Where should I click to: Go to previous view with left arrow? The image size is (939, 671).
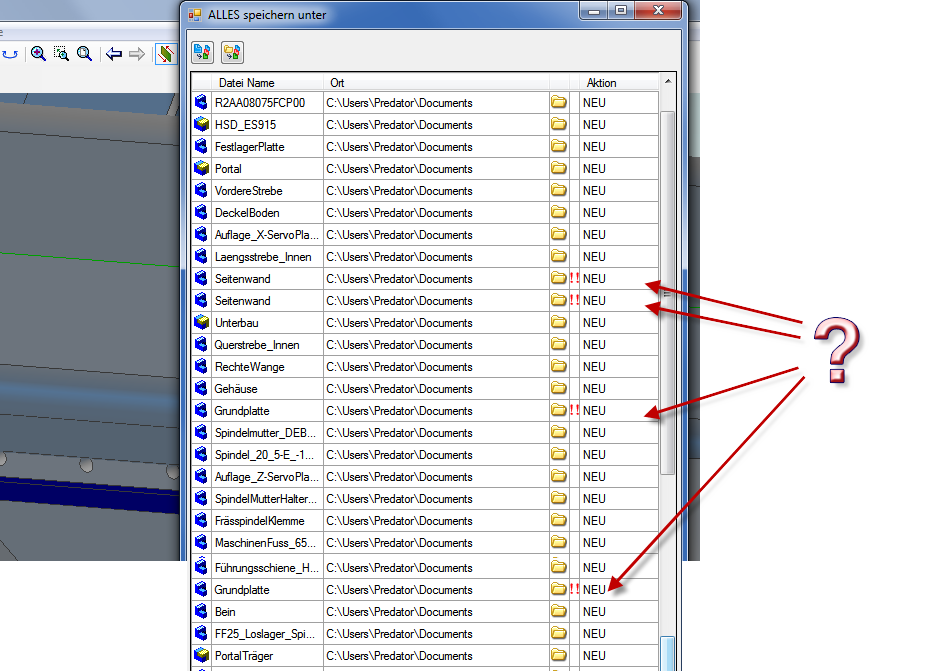click(114, 54)
